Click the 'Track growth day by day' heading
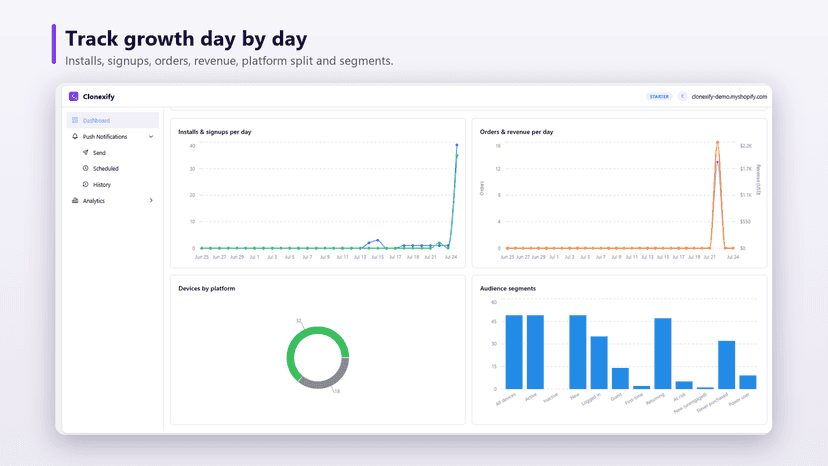This screenshot has height=466, width=828. (x=186, y=39)
